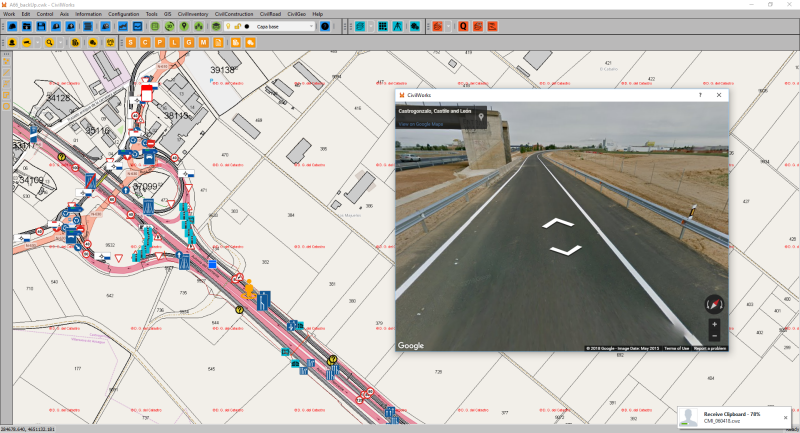Click the Street View compass icon
The image size is (800, 433).
(713, 303)
